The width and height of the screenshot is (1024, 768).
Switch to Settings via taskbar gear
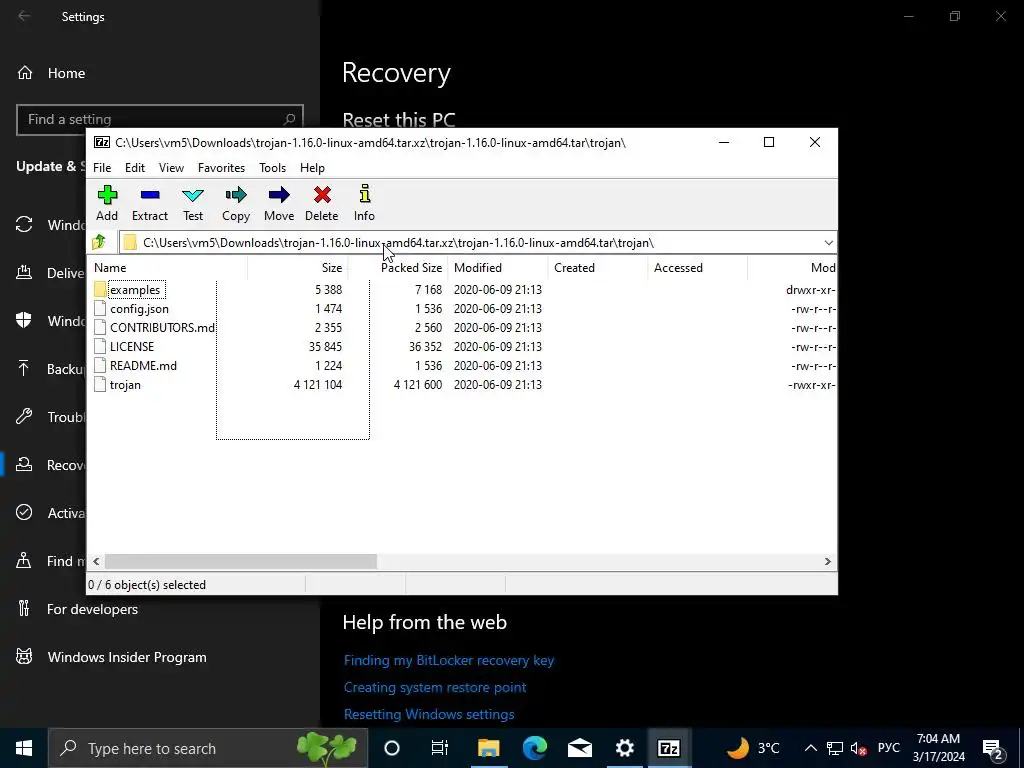coord(625,748)
